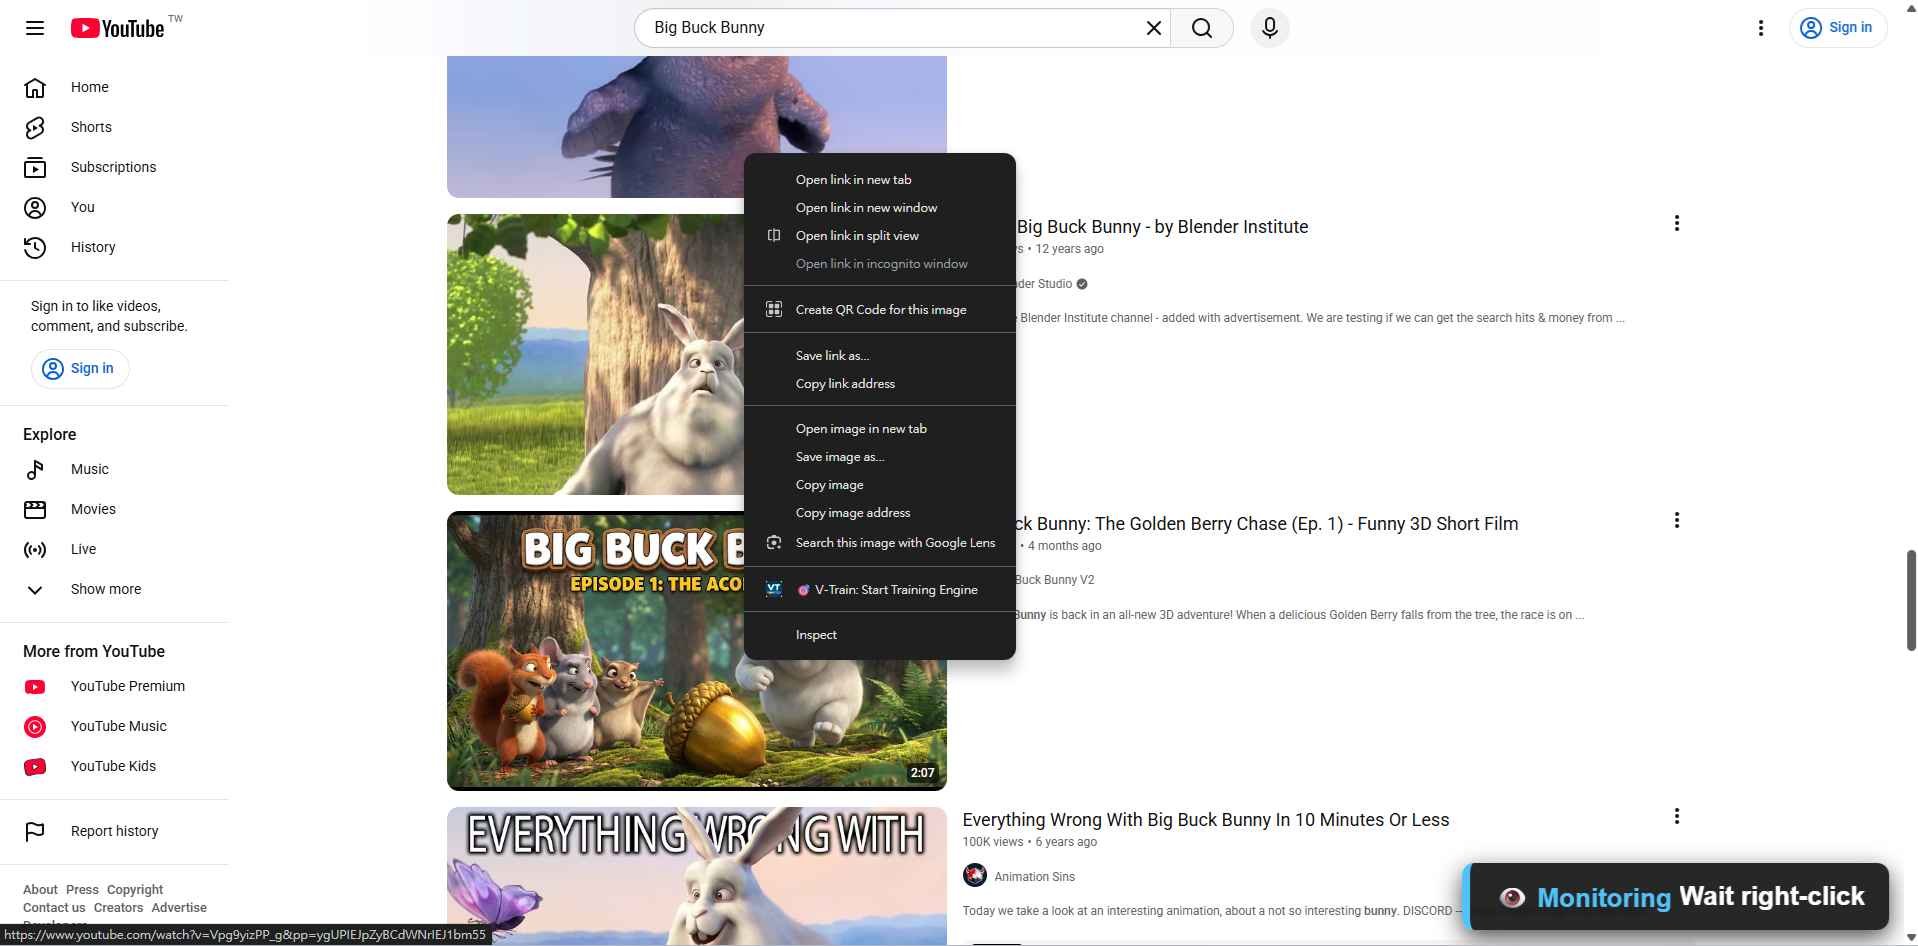1918x946 pixels.
Task: Select Save image as...
Action: [880, 457]
